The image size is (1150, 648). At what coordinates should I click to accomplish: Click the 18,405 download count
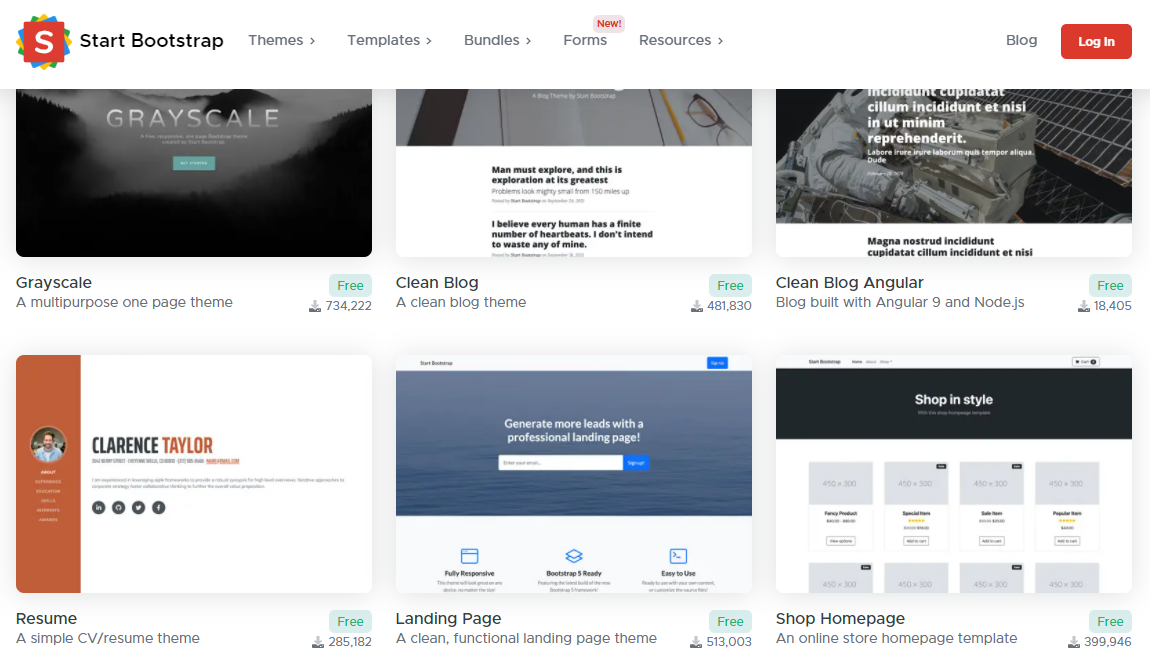(x=1113, y=306)
